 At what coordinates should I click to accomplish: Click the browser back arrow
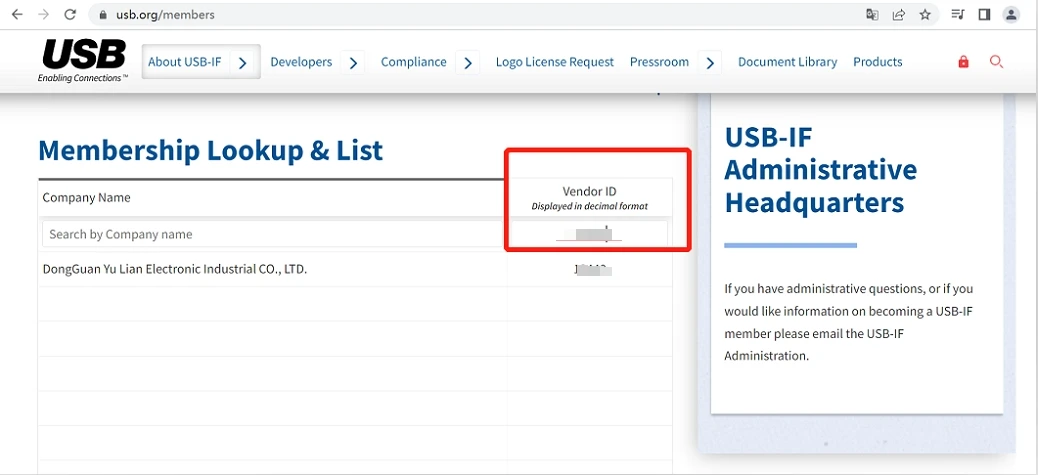(17, 14)
